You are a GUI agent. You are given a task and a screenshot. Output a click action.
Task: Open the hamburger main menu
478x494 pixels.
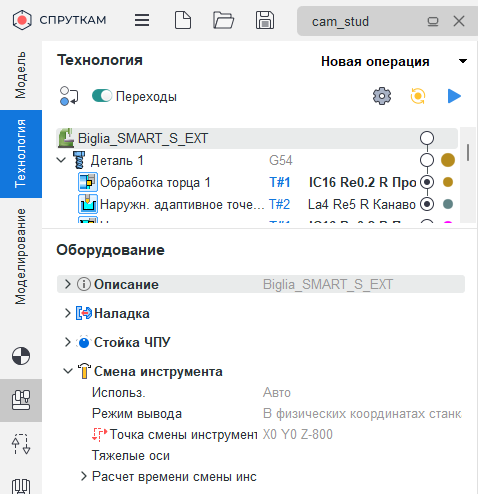[142, 20]
